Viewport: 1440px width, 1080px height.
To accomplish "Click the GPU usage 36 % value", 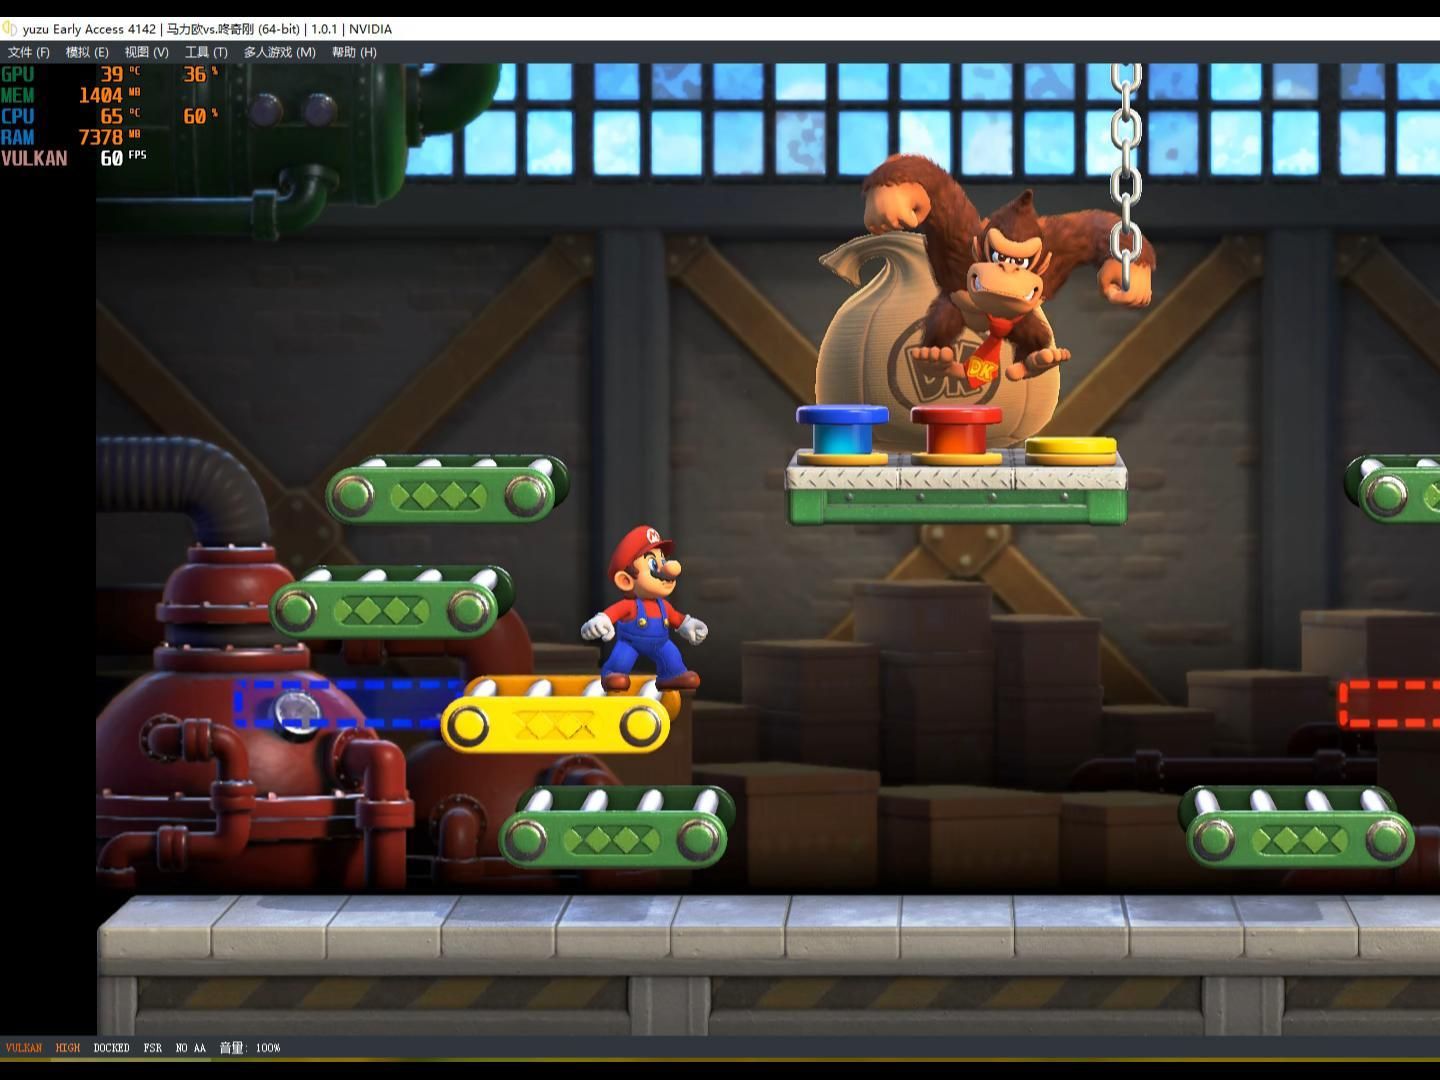I will pyautogui.click(x=200, y=74).
